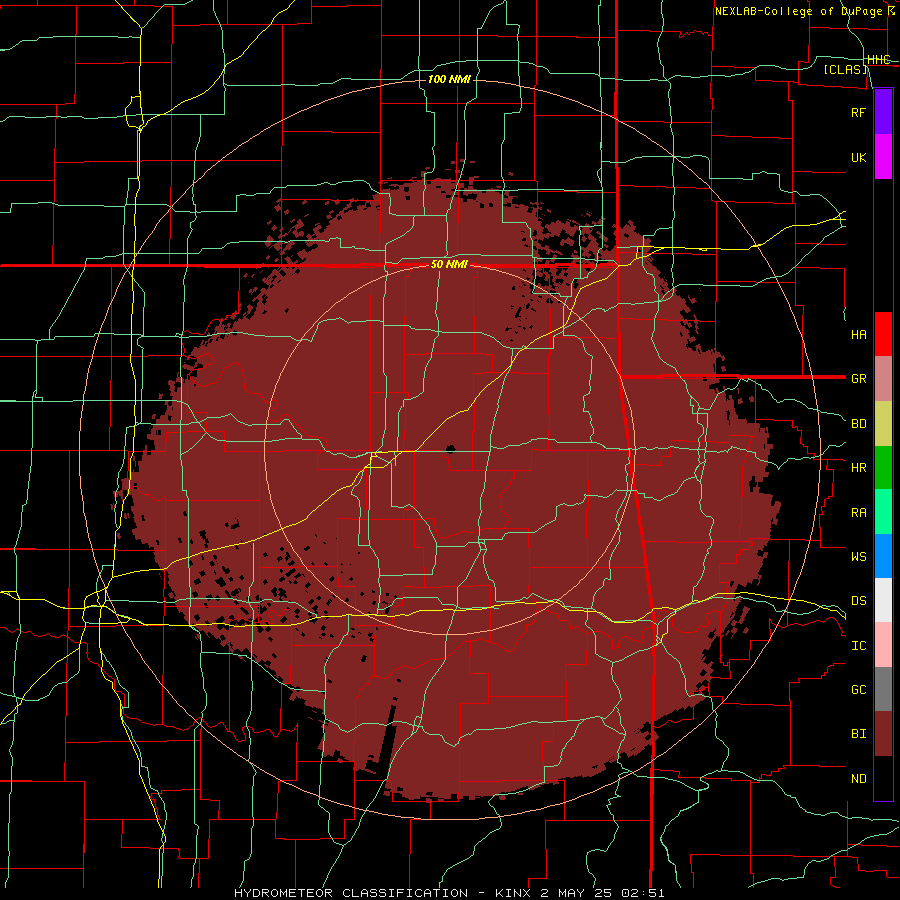
Task: Click the RA light green swatch
Action: pos(883,512)
